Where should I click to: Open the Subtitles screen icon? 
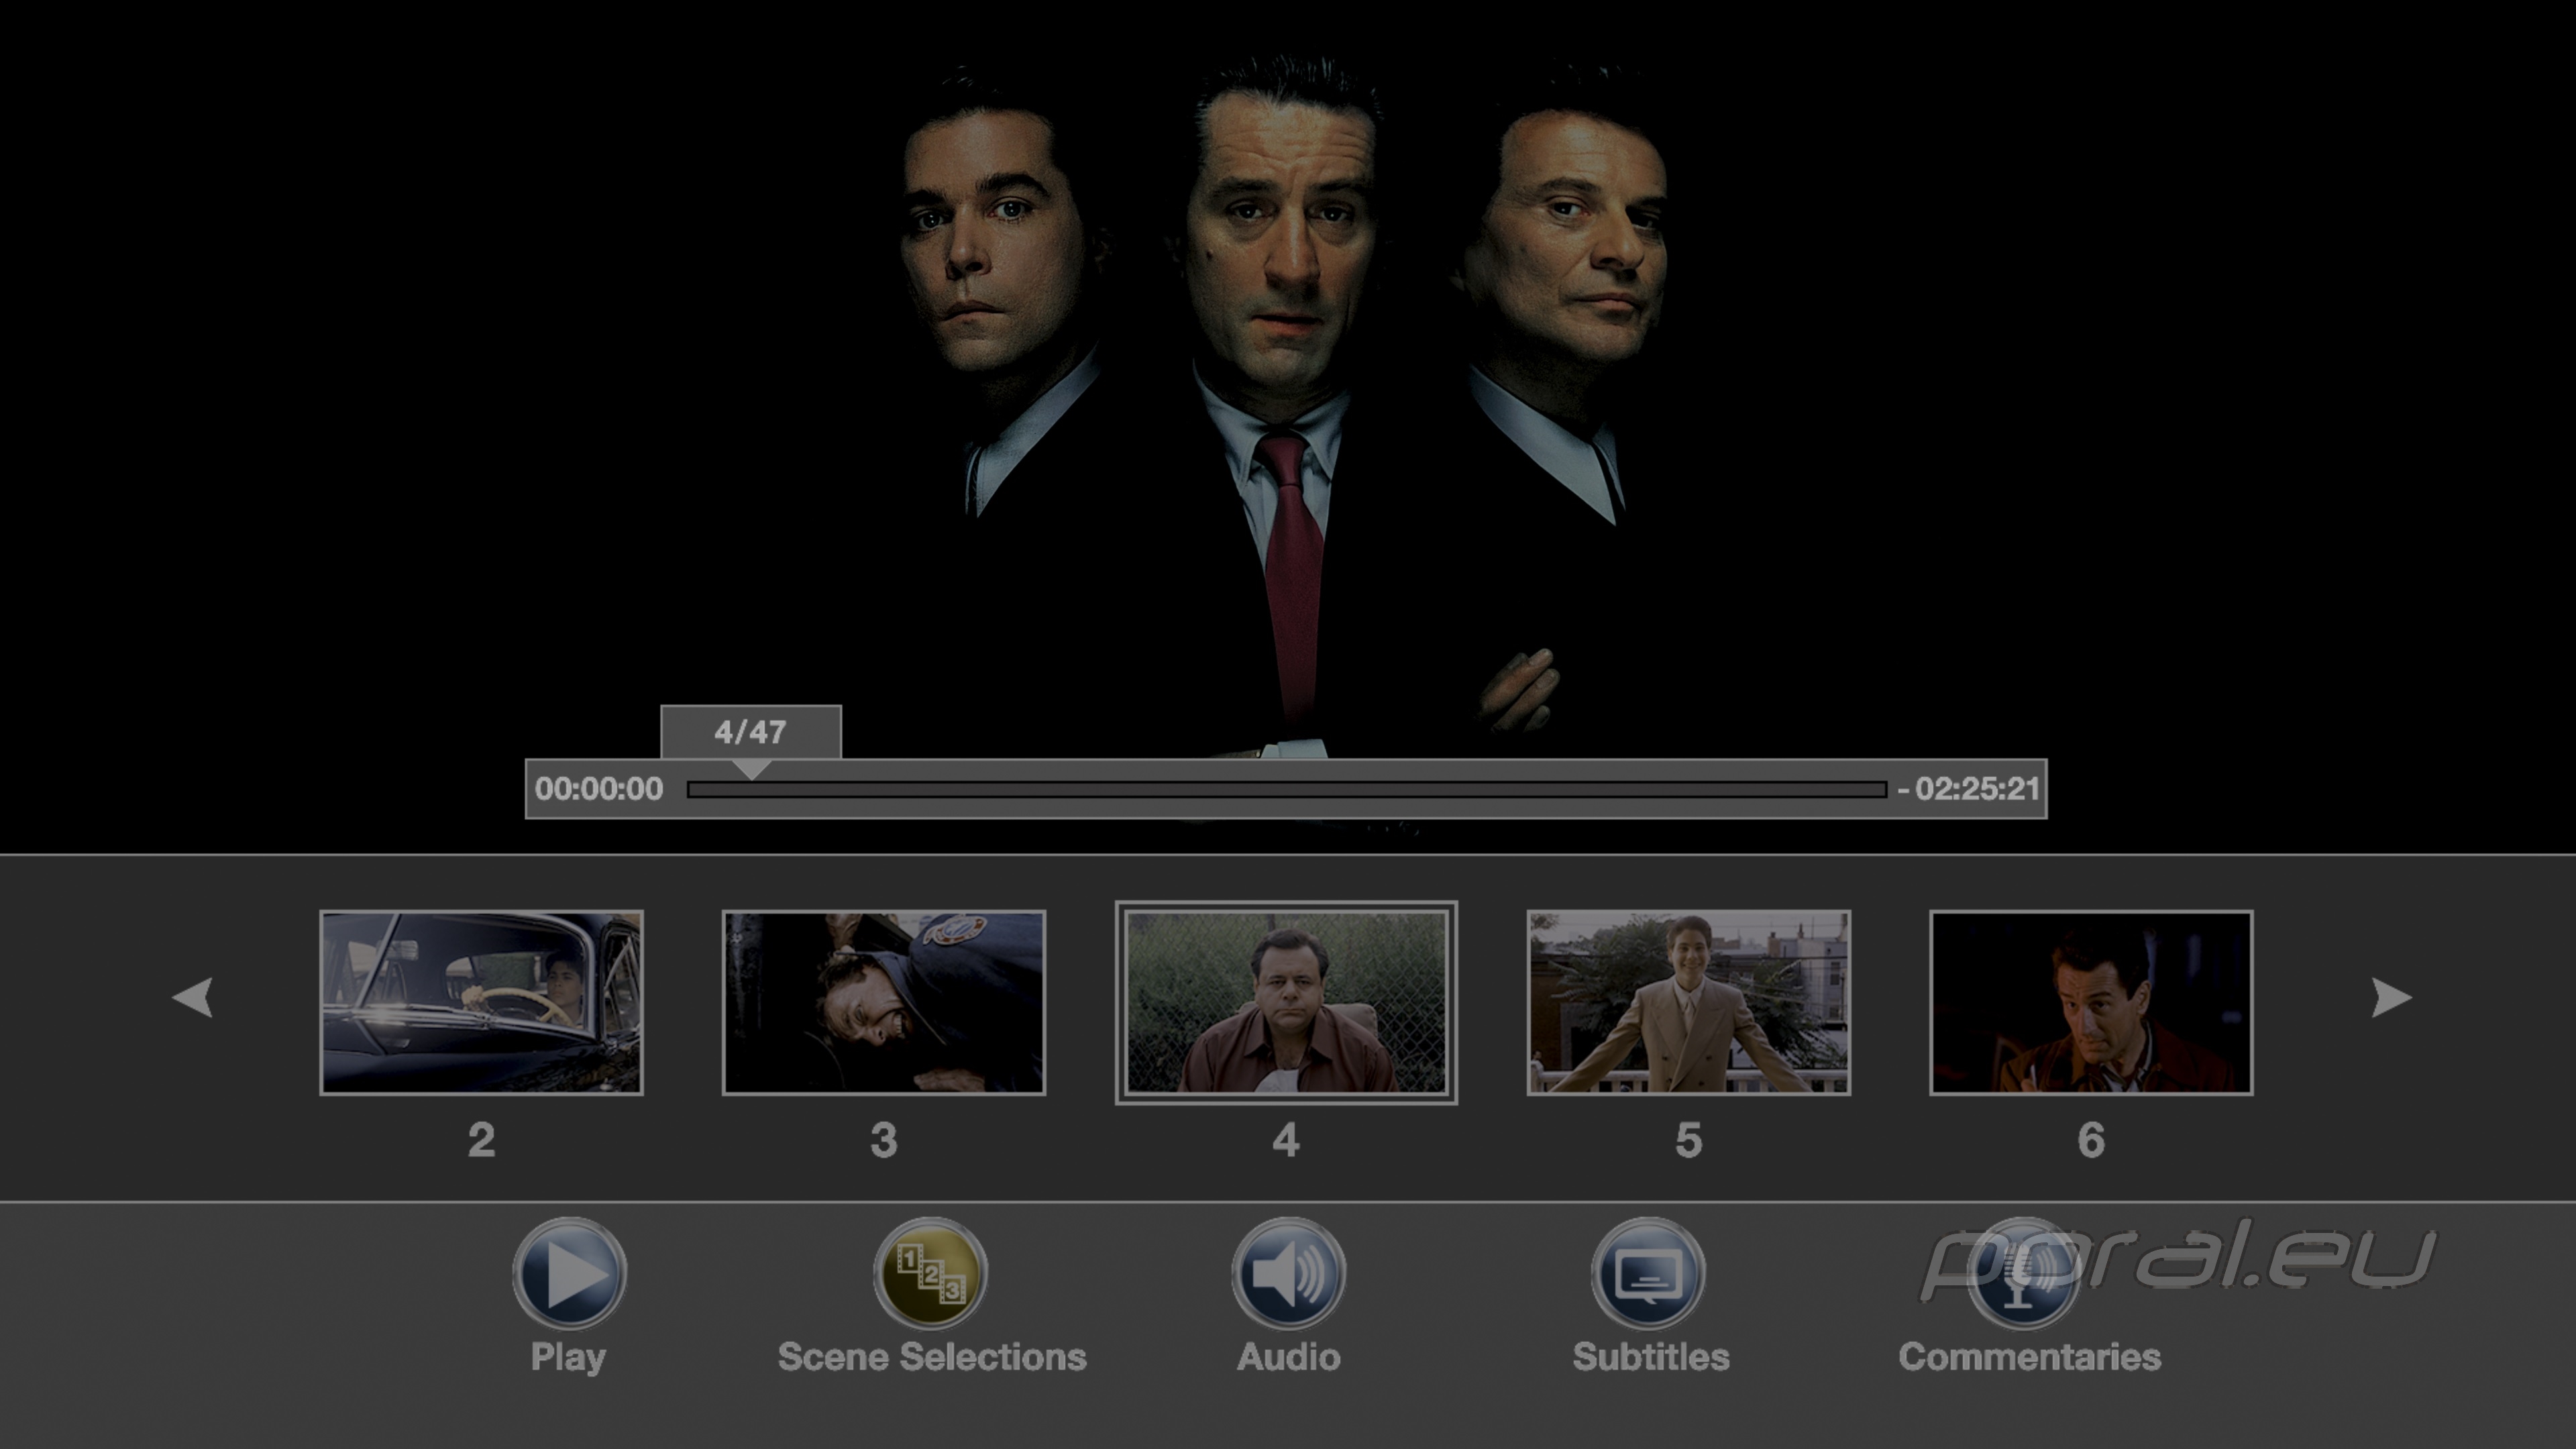[x=1648, y=1273]
